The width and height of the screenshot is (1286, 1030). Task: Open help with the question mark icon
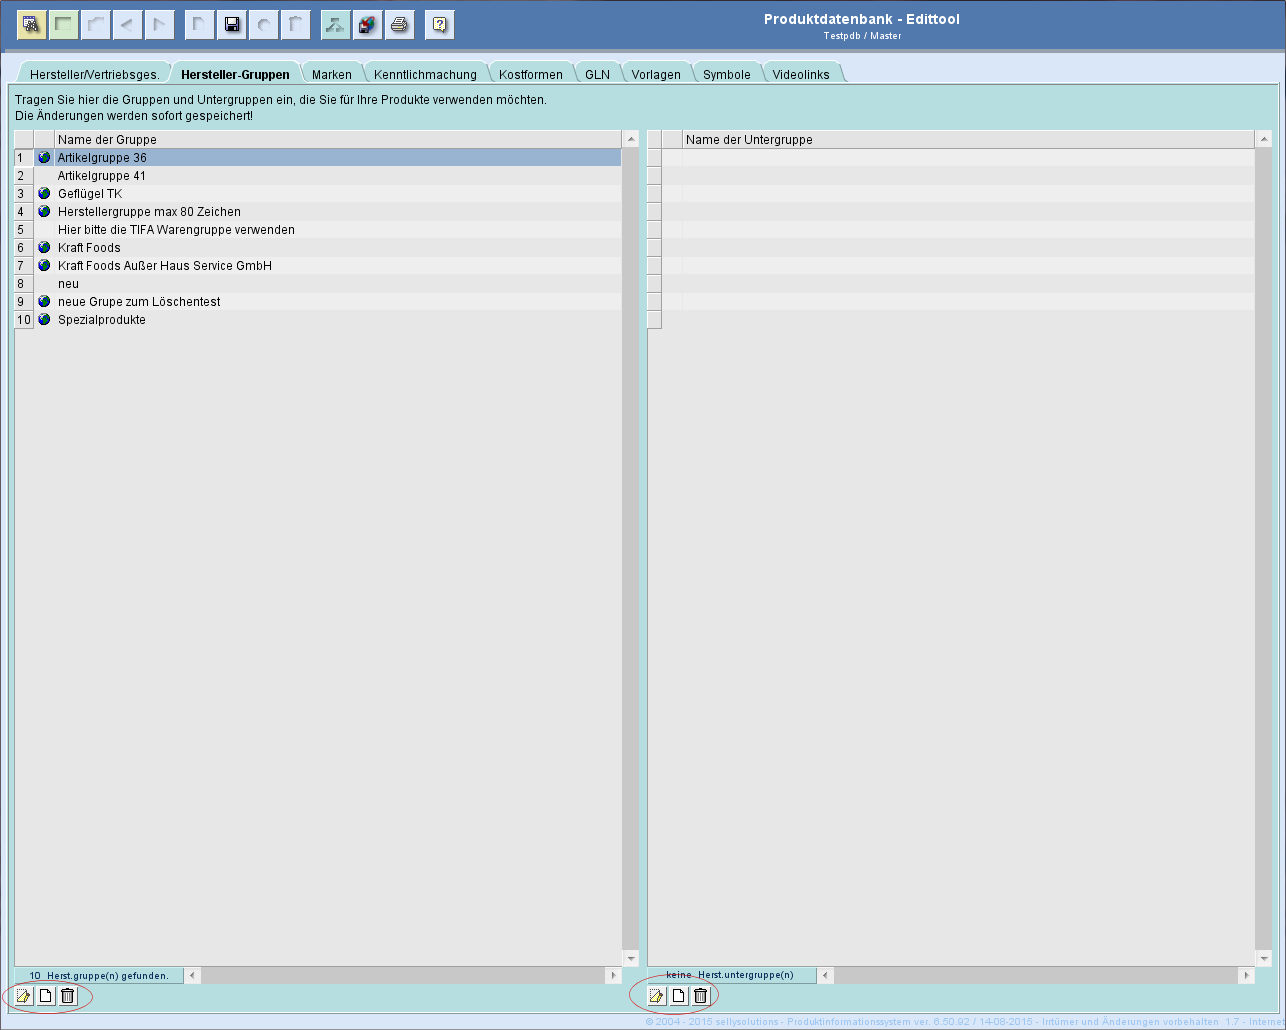pyautogui.click(x=439, y=25)
